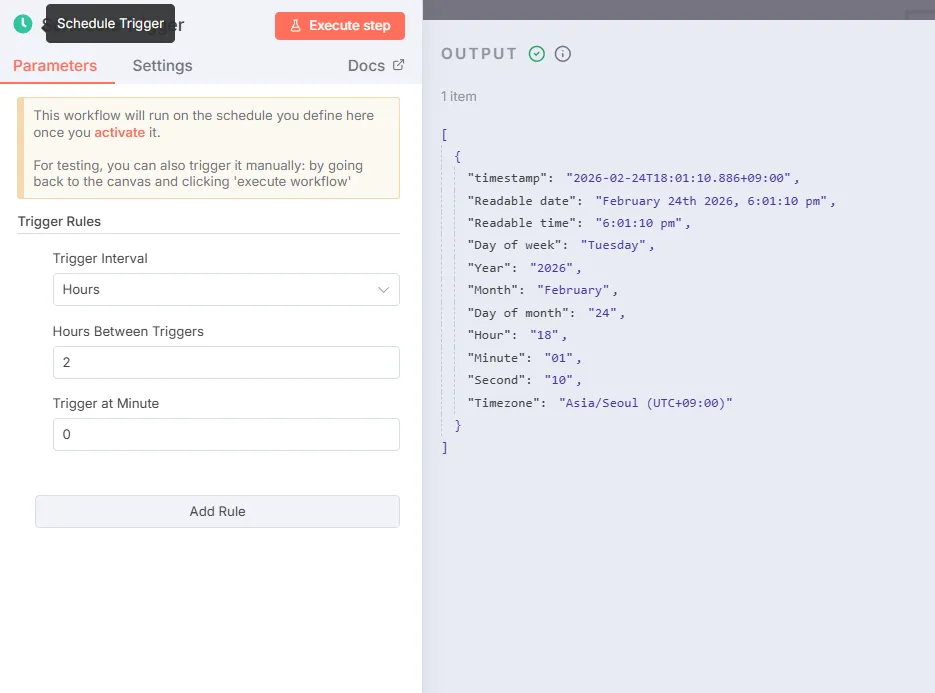Screen dimensions: 935x693
Task: Click the "1 item" output count label
Action: coord(459,97)
